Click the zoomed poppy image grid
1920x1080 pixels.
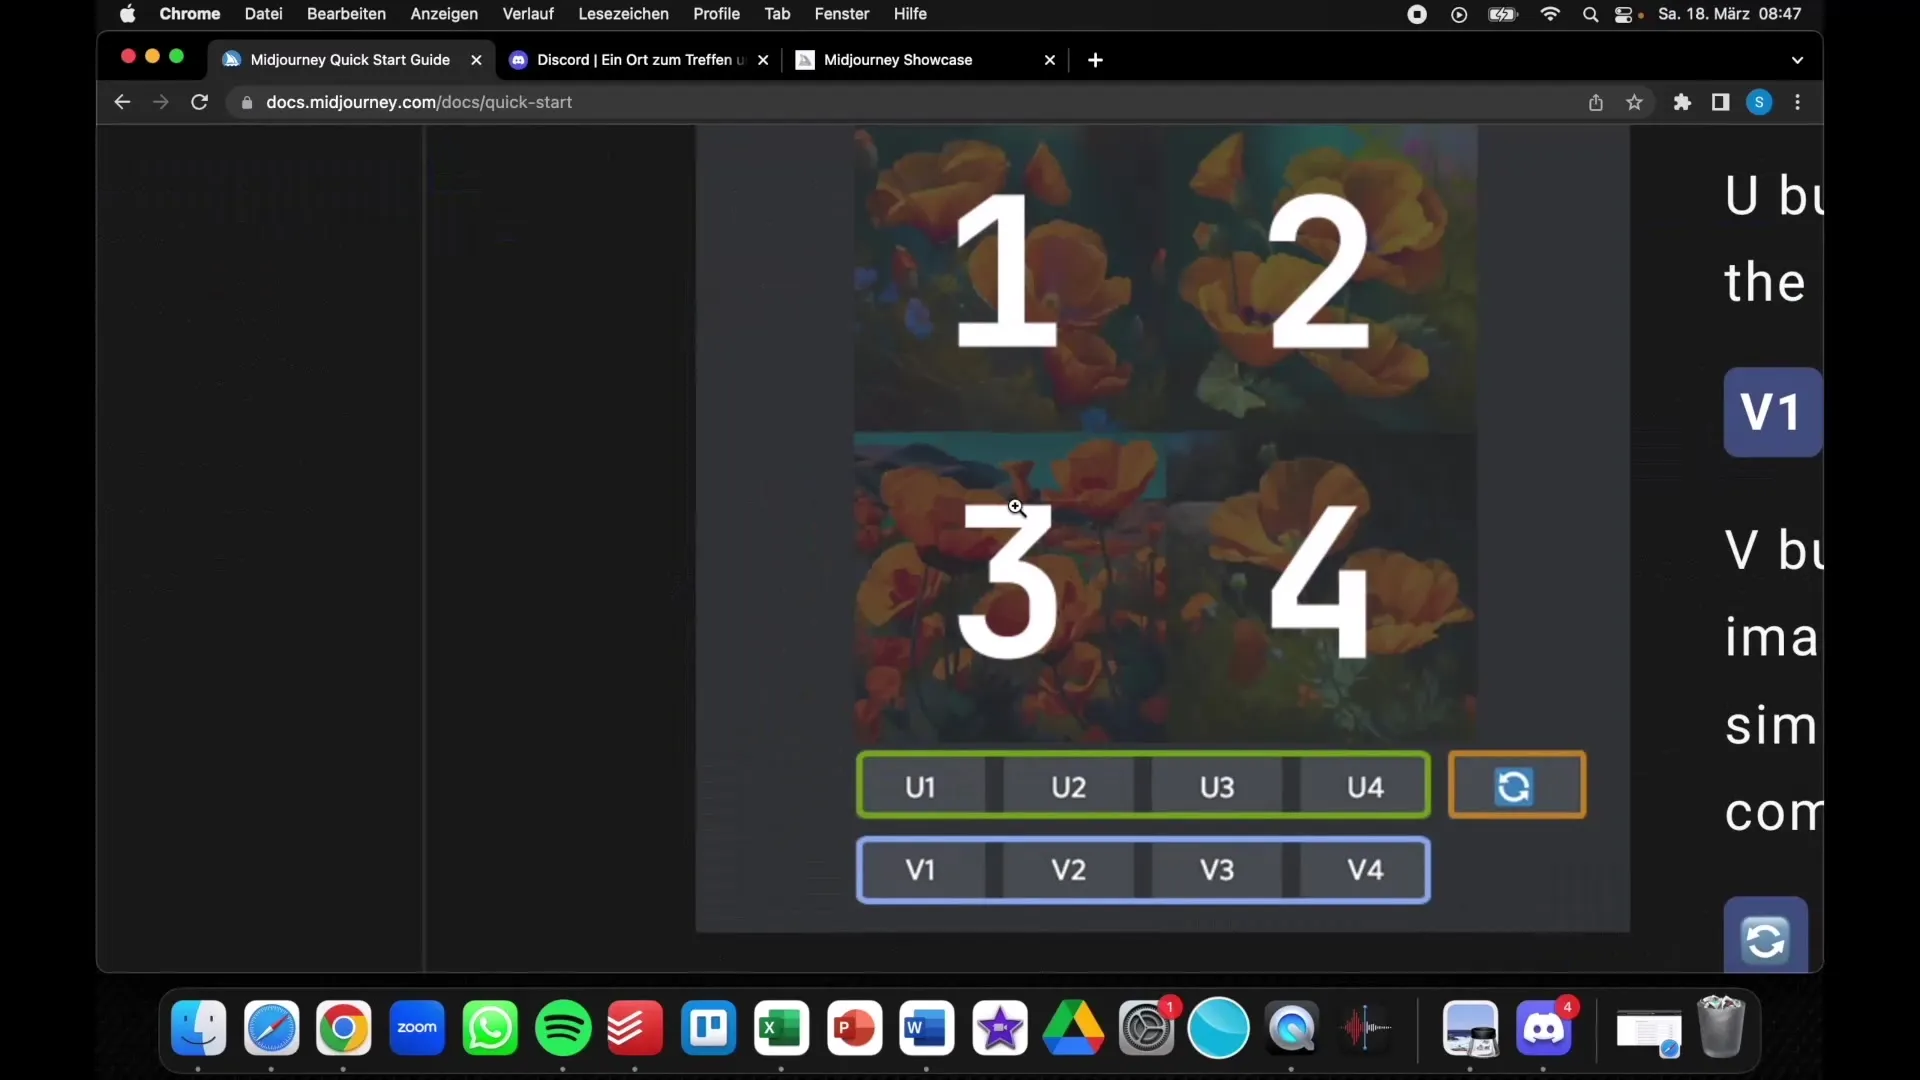[1165, 434]
